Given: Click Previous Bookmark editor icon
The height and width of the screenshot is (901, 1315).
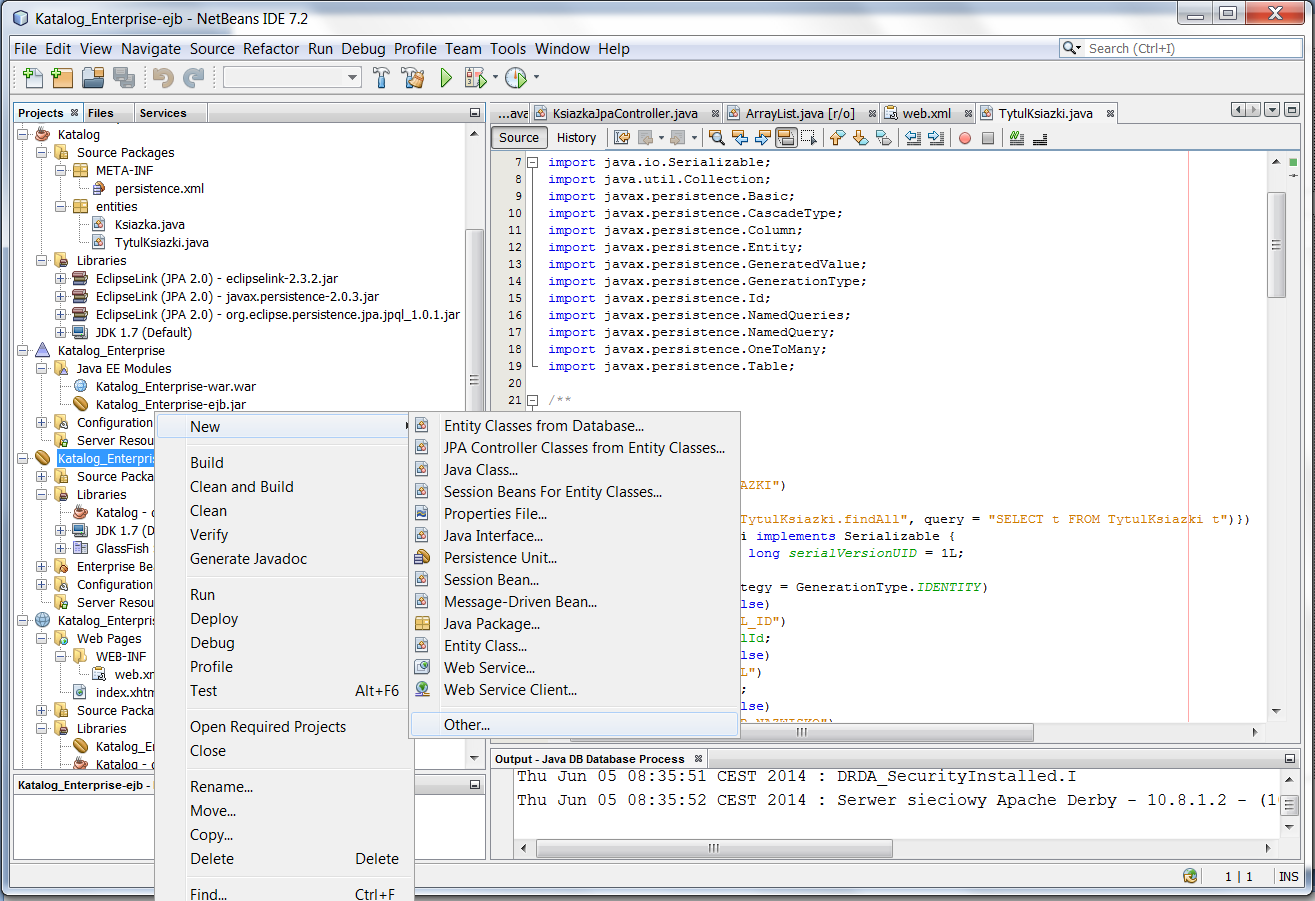Looking at the screenshot, I should (838, 138).
